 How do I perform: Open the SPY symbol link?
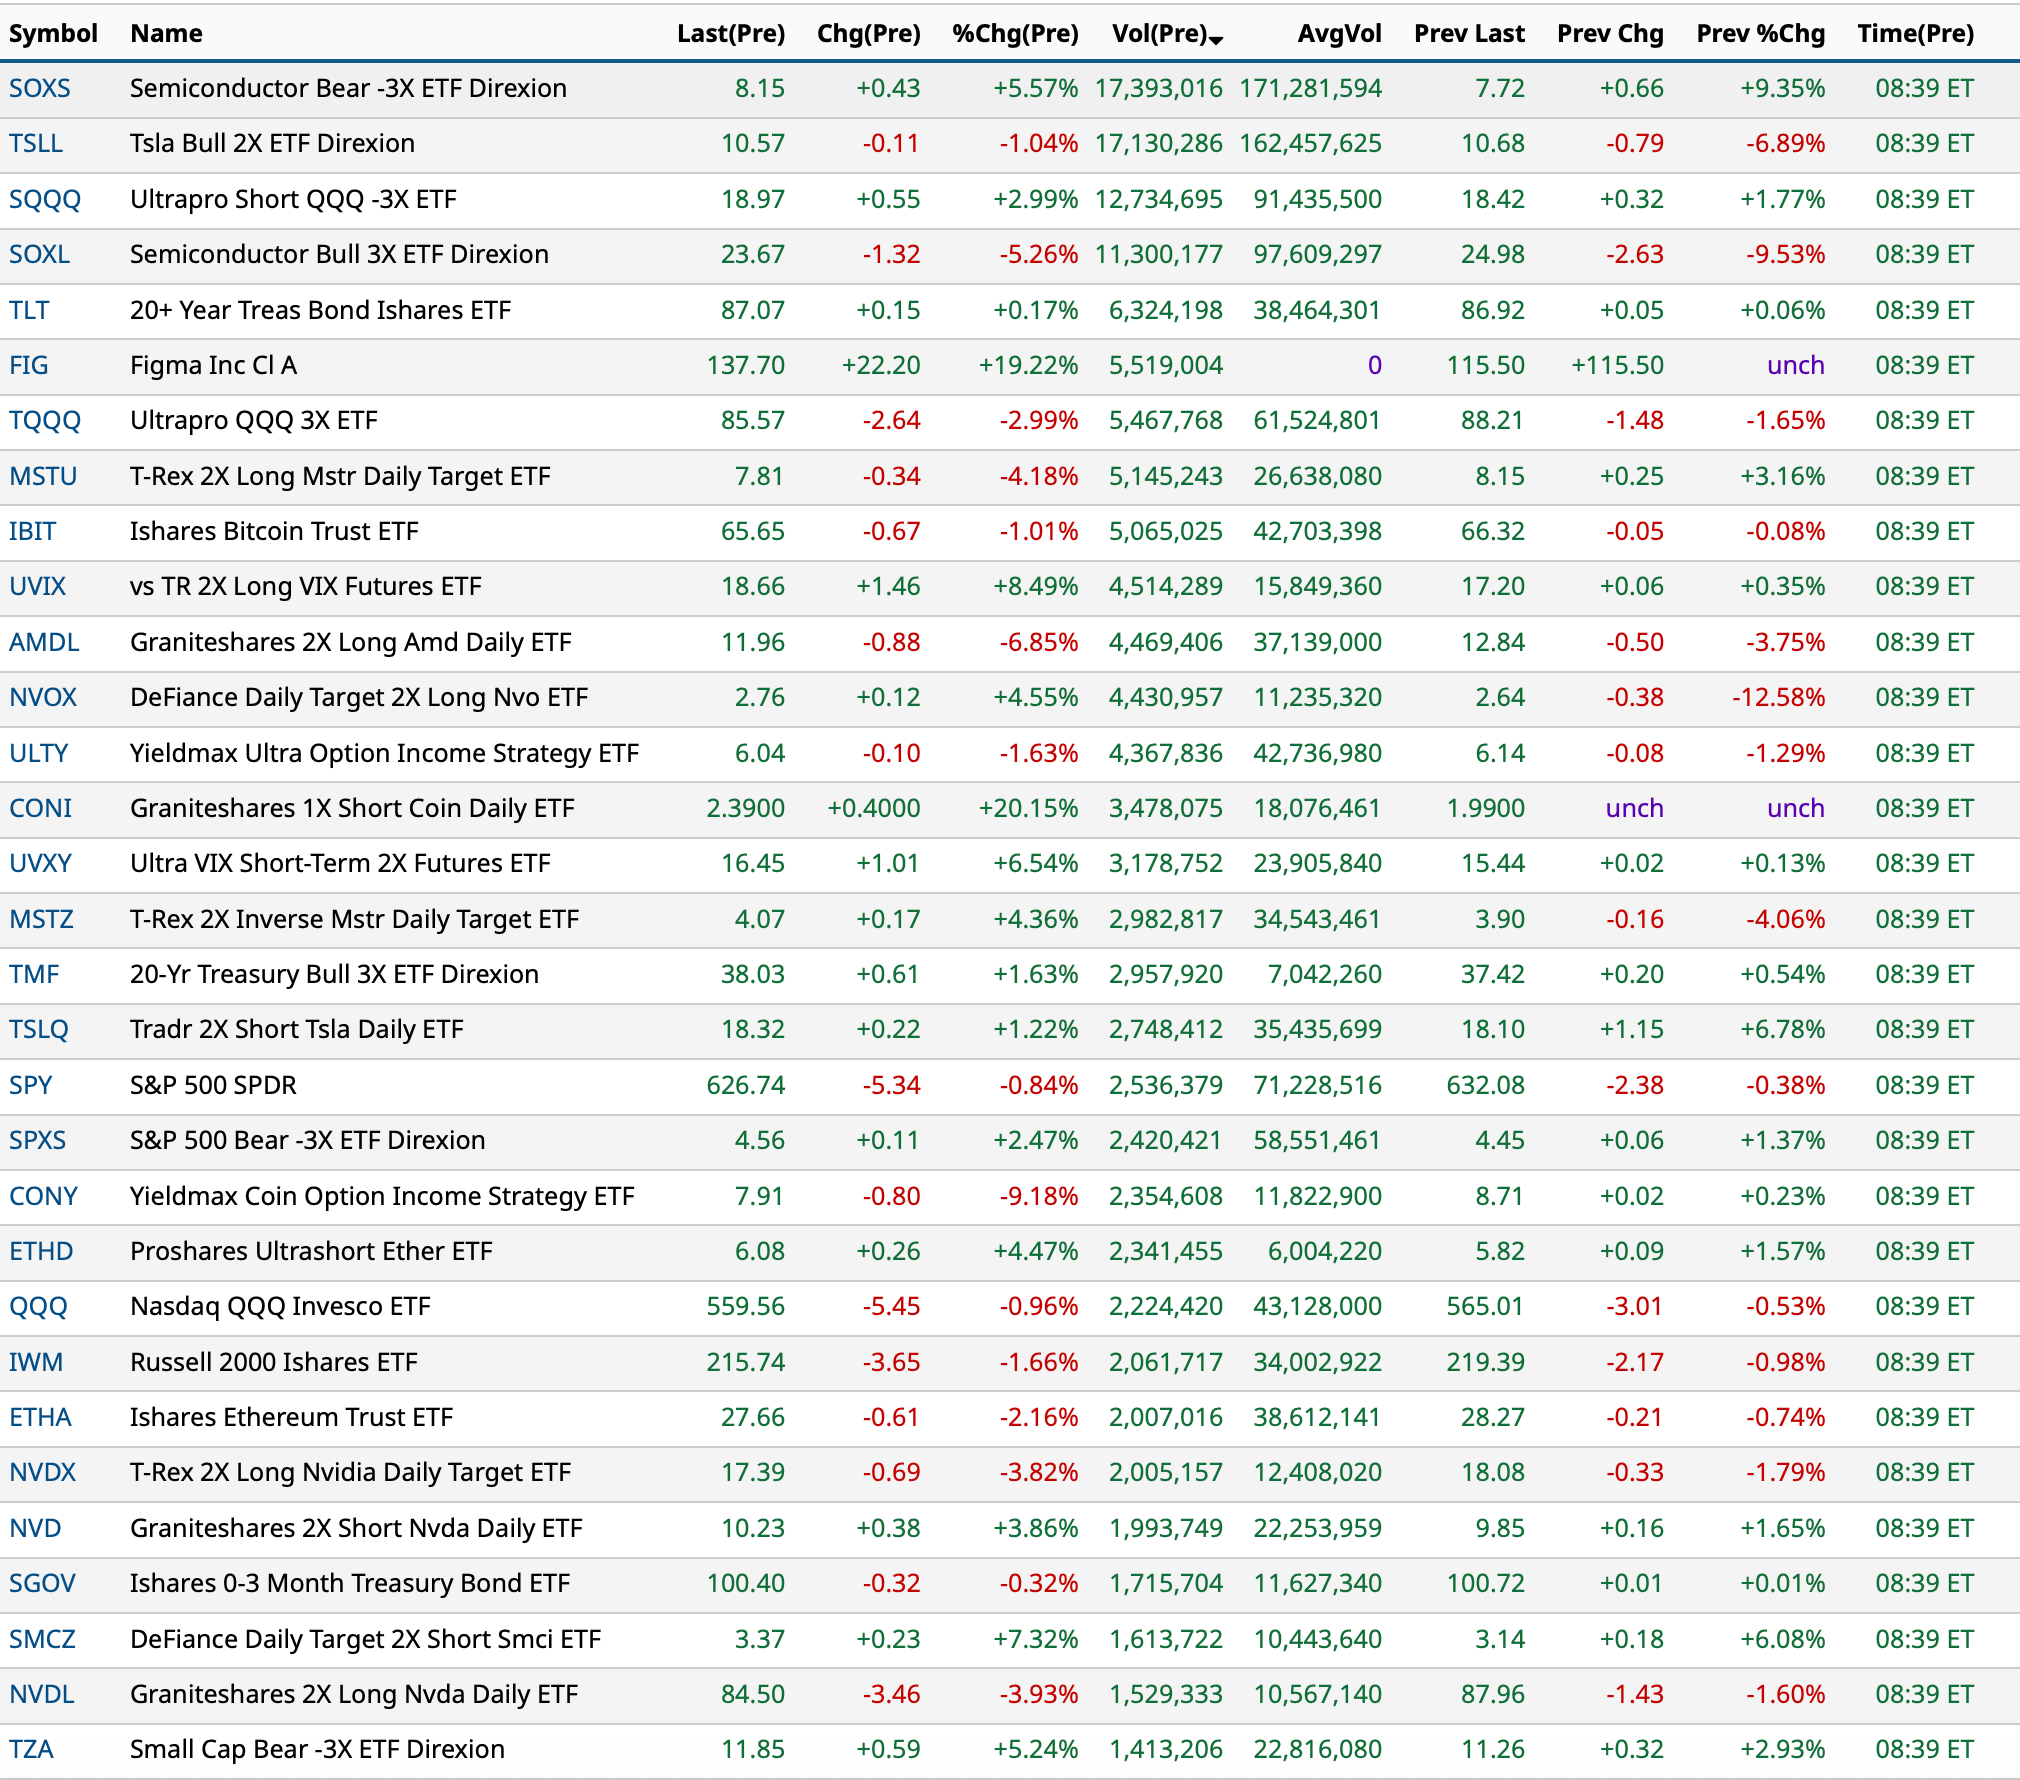click(x=31, y=1085)
